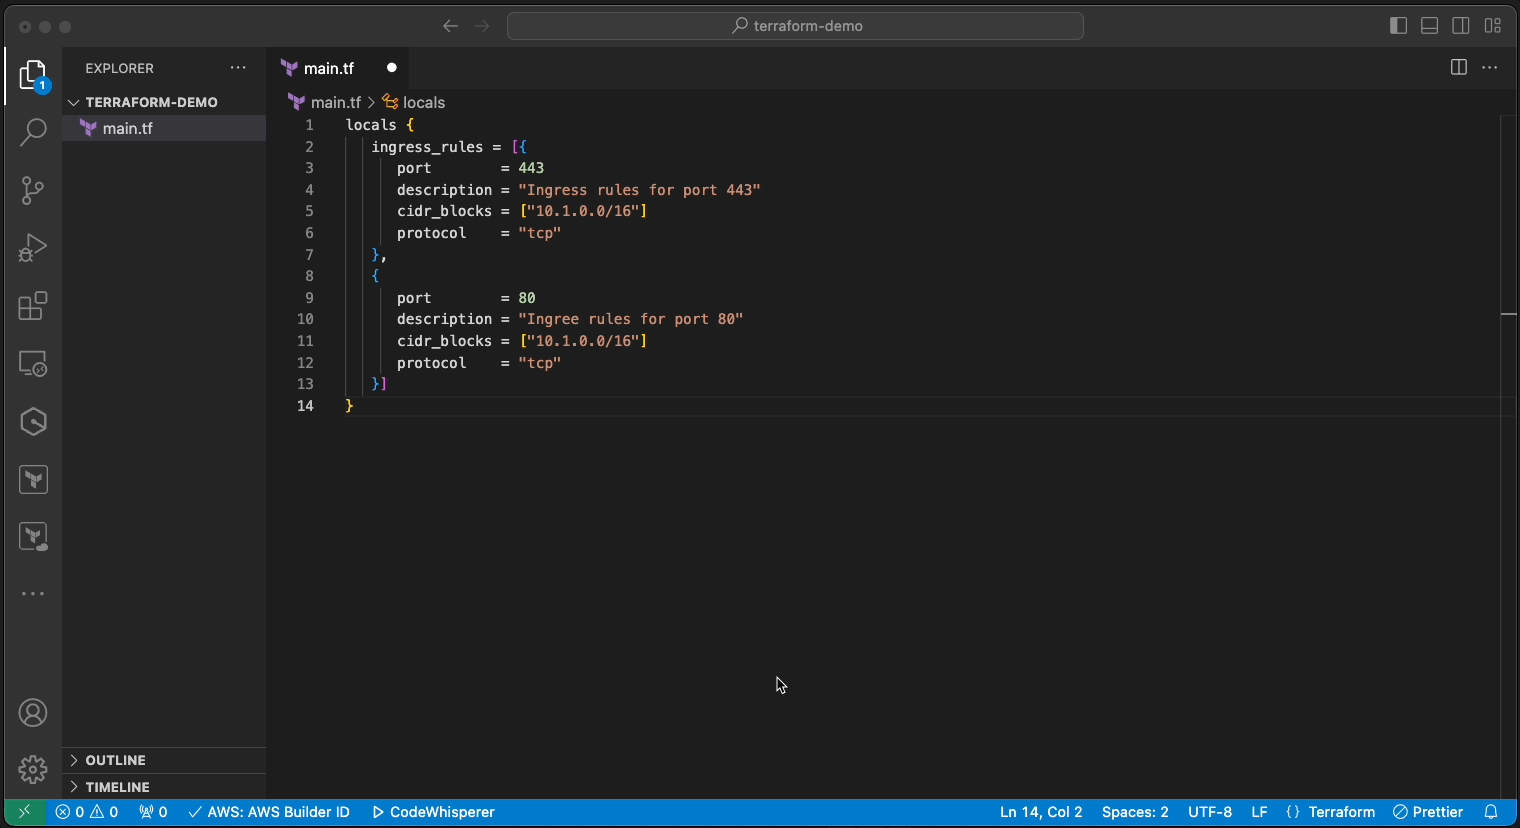Click the locals breadcrumb item
Image resolution: width=1520 pixels, height=828 pixels.
tap(423, 102)
